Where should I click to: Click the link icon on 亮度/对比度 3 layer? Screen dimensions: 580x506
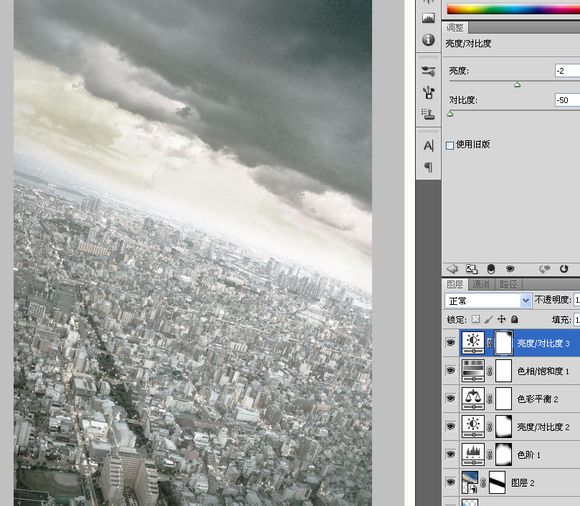tap(489, 343)
